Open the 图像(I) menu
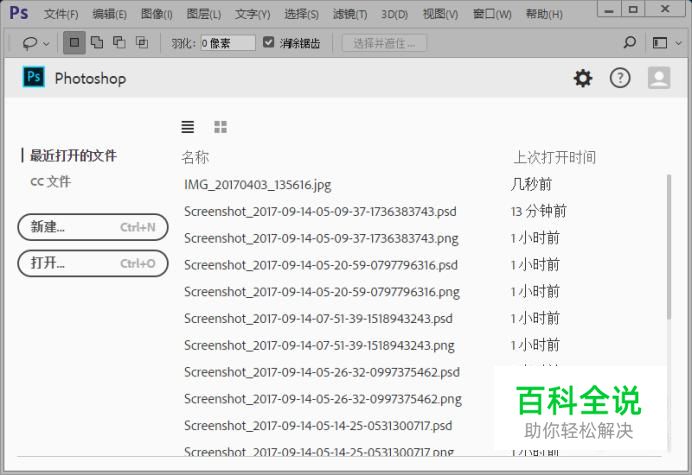 157,14
